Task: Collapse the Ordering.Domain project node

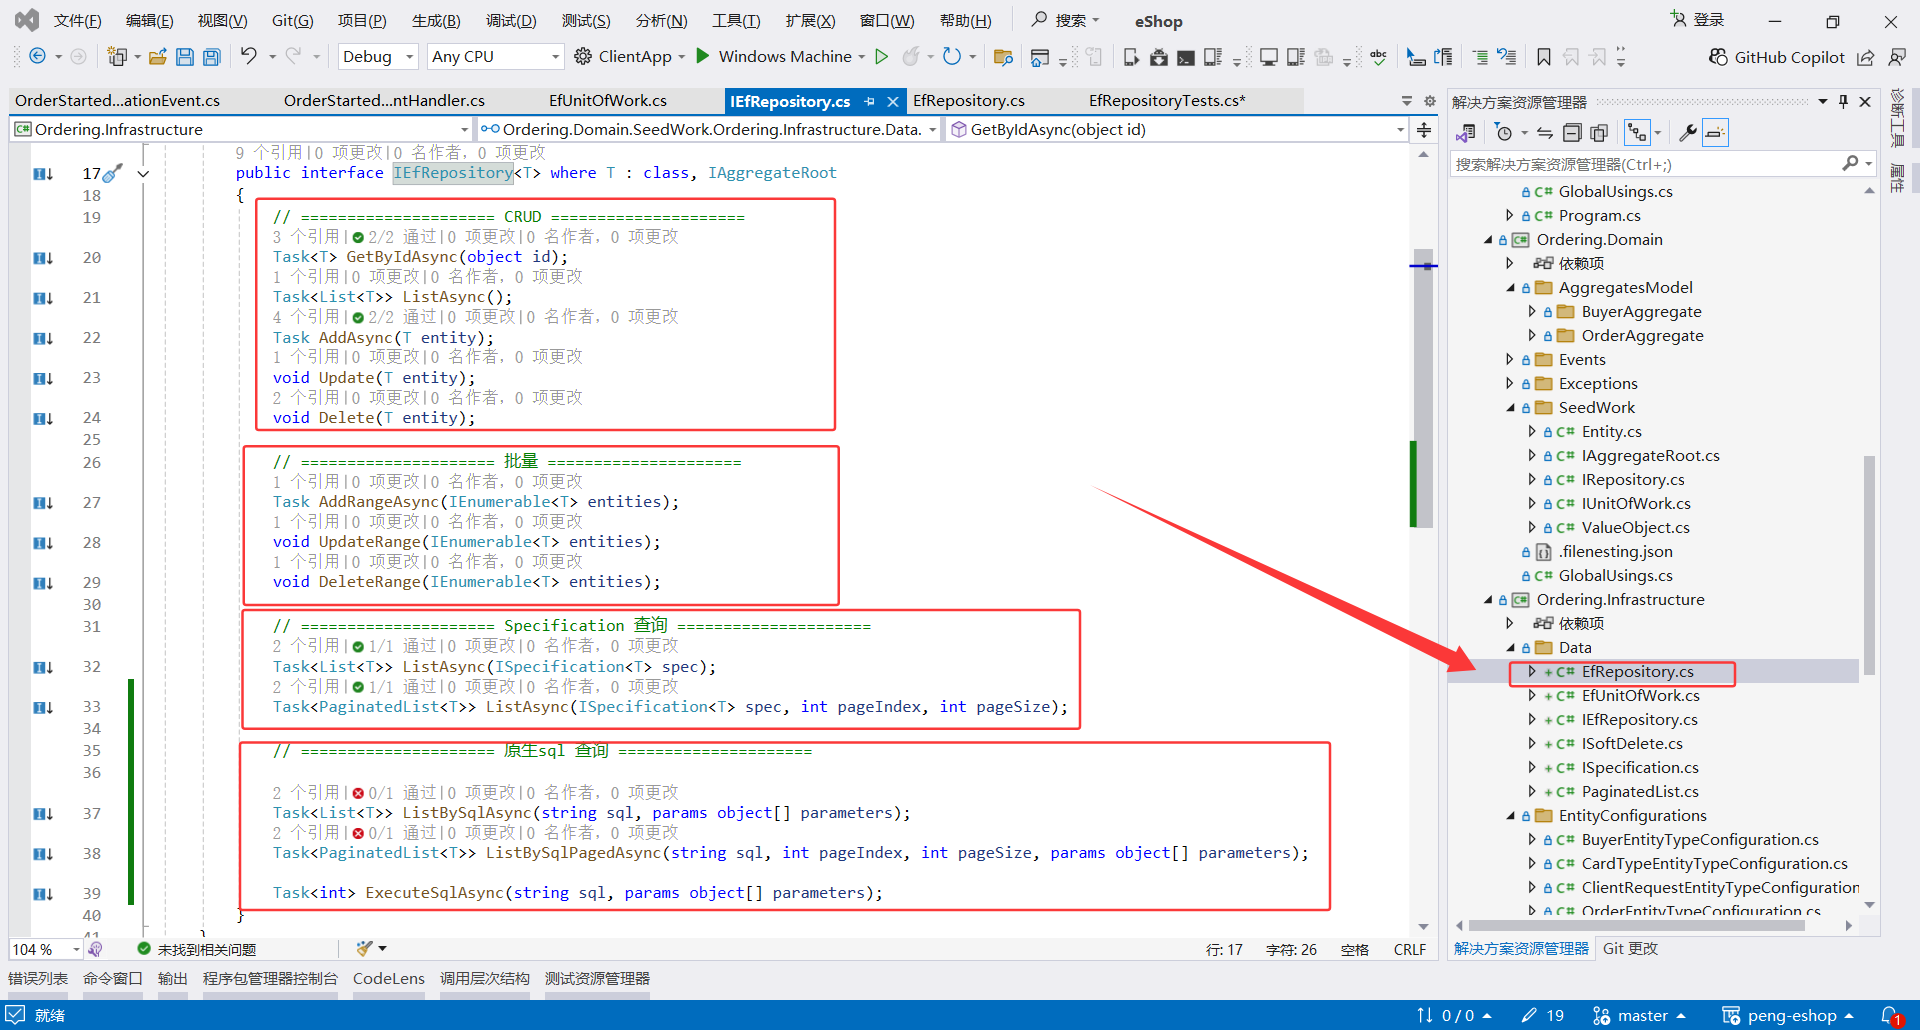Action: pyautogui.click(x=1488, y=240)
